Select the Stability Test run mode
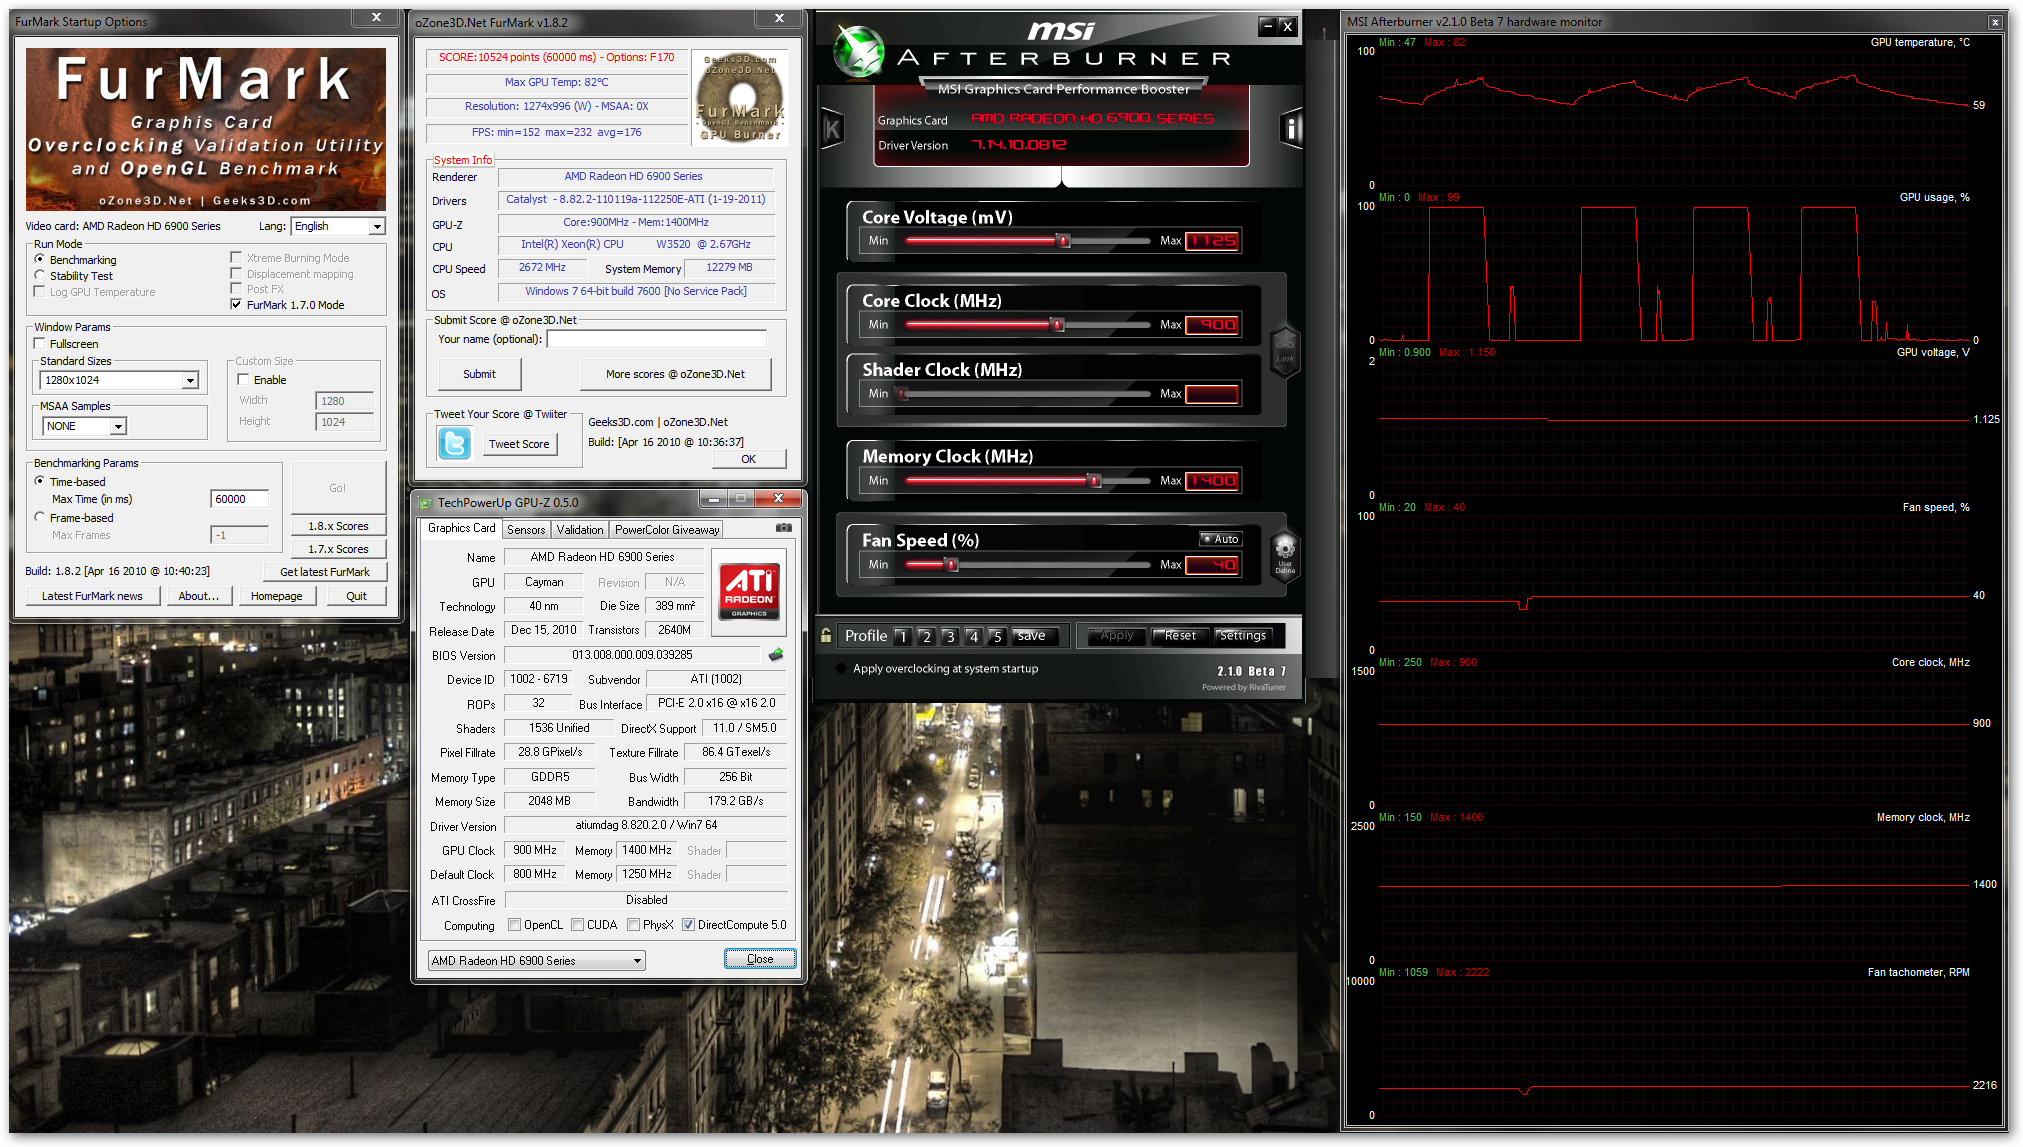The height and width of the screenshot is (1147, 2023). (x=40, y=275)
